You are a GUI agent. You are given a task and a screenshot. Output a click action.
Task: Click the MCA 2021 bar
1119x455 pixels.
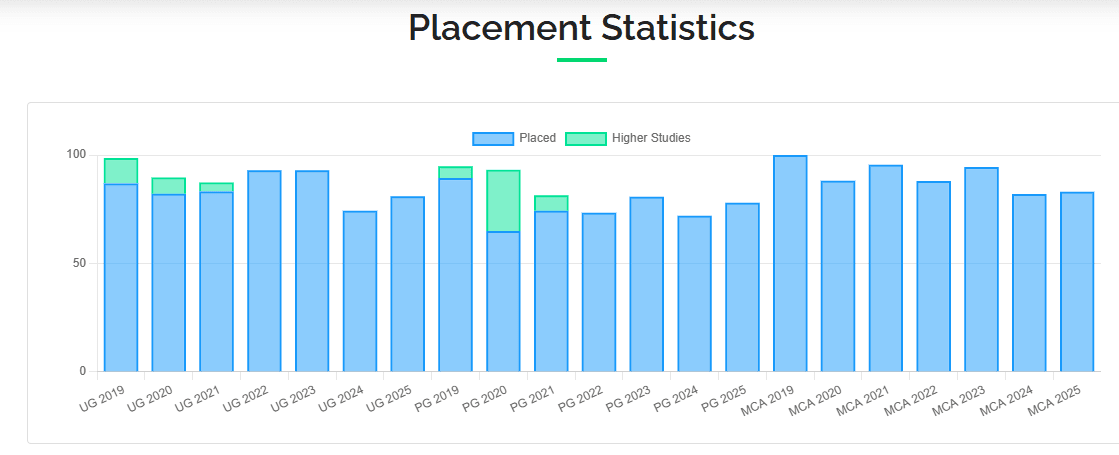tap(886, 268)
